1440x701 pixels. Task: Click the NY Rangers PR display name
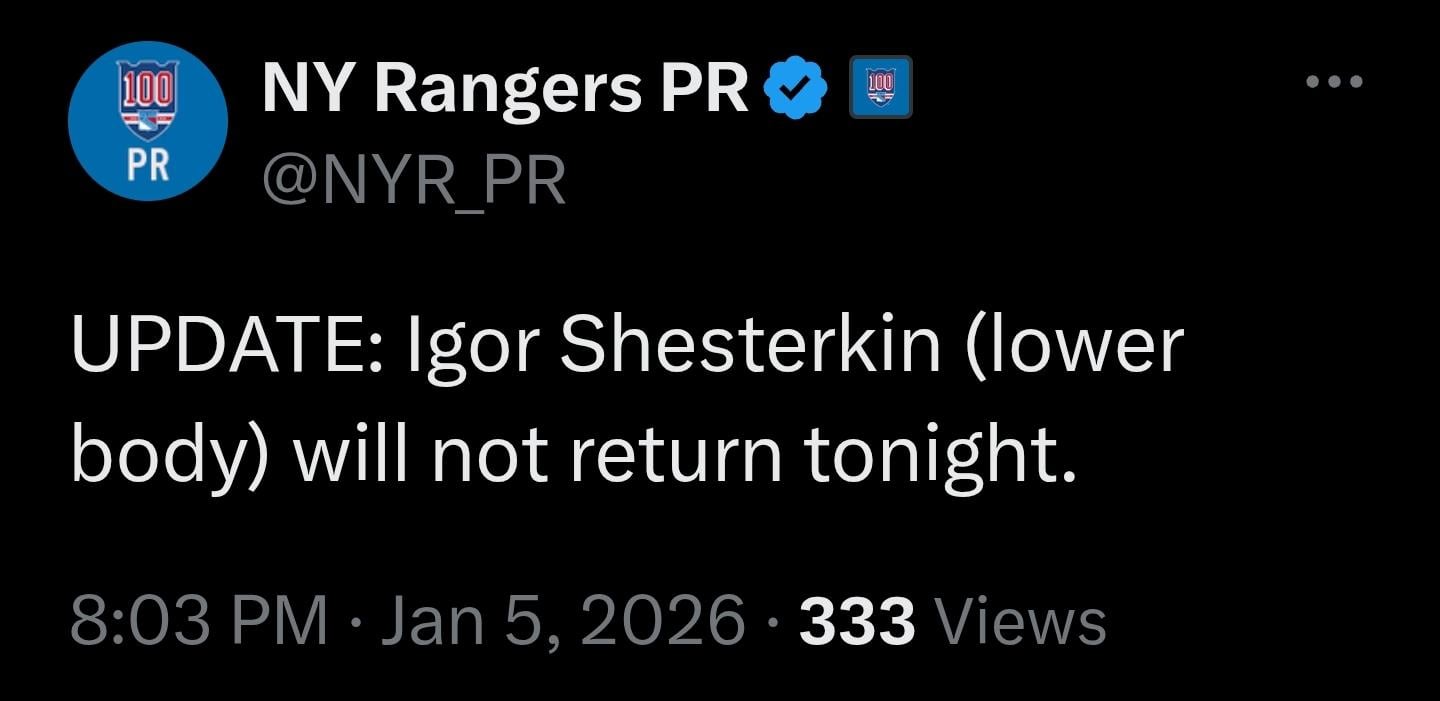point(500,86)
